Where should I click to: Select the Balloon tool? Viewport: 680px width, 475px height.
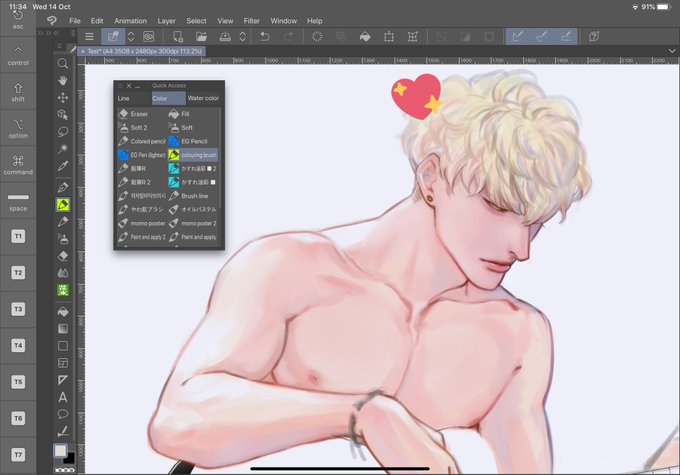click(63, 414)
